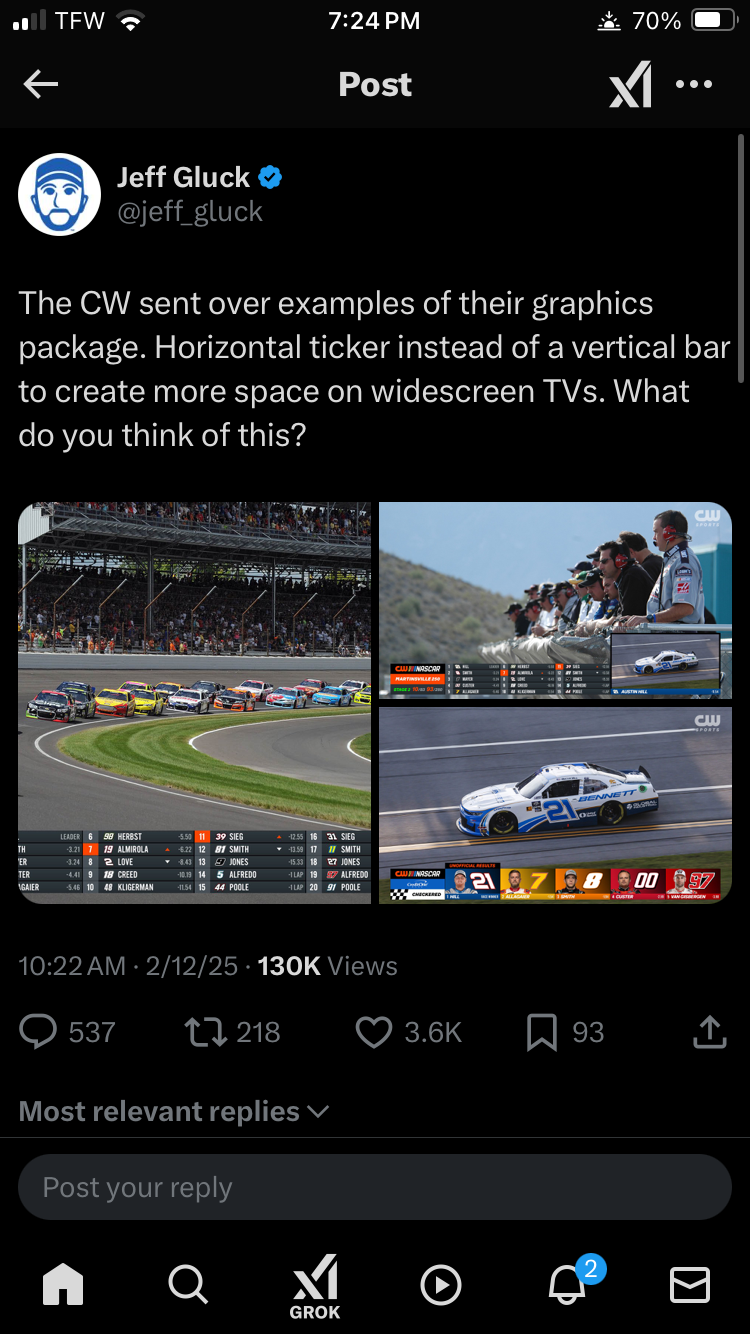Open the Messages envelope tab
750x1334 pixels.
689,1285
